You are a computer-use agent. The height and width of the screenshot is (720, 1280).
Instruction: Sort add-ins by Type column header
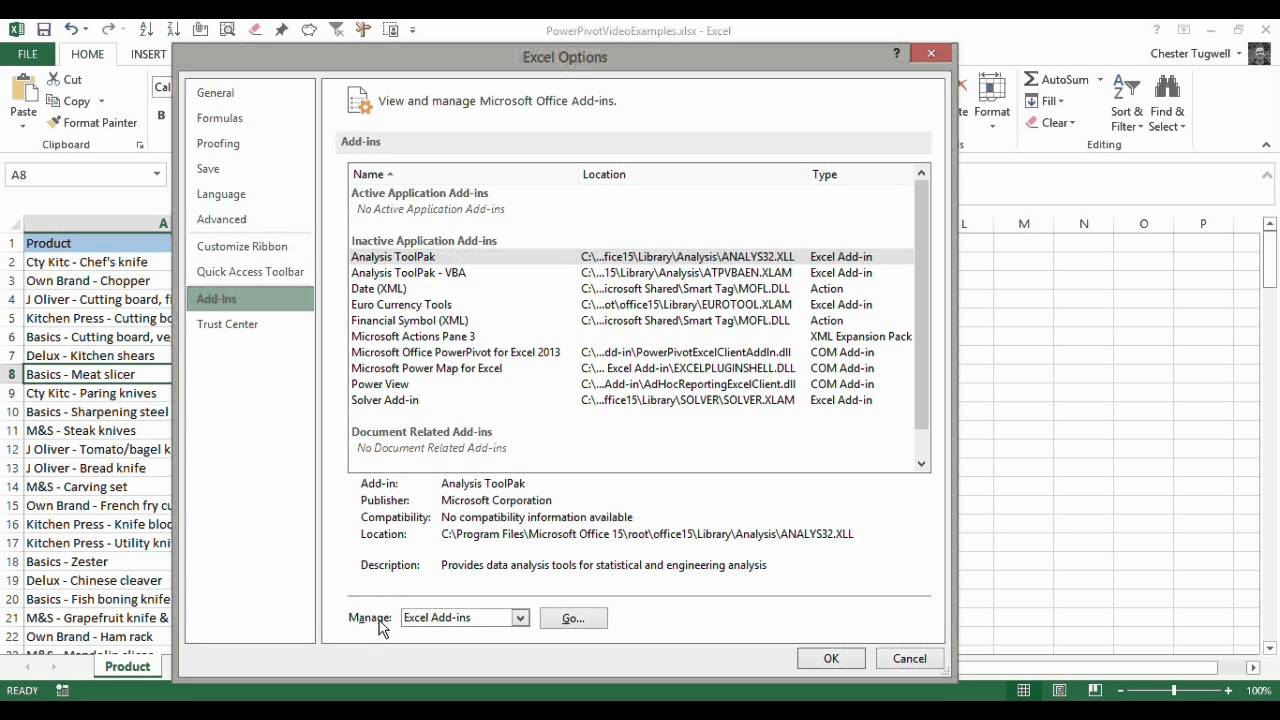click(862, 174)
